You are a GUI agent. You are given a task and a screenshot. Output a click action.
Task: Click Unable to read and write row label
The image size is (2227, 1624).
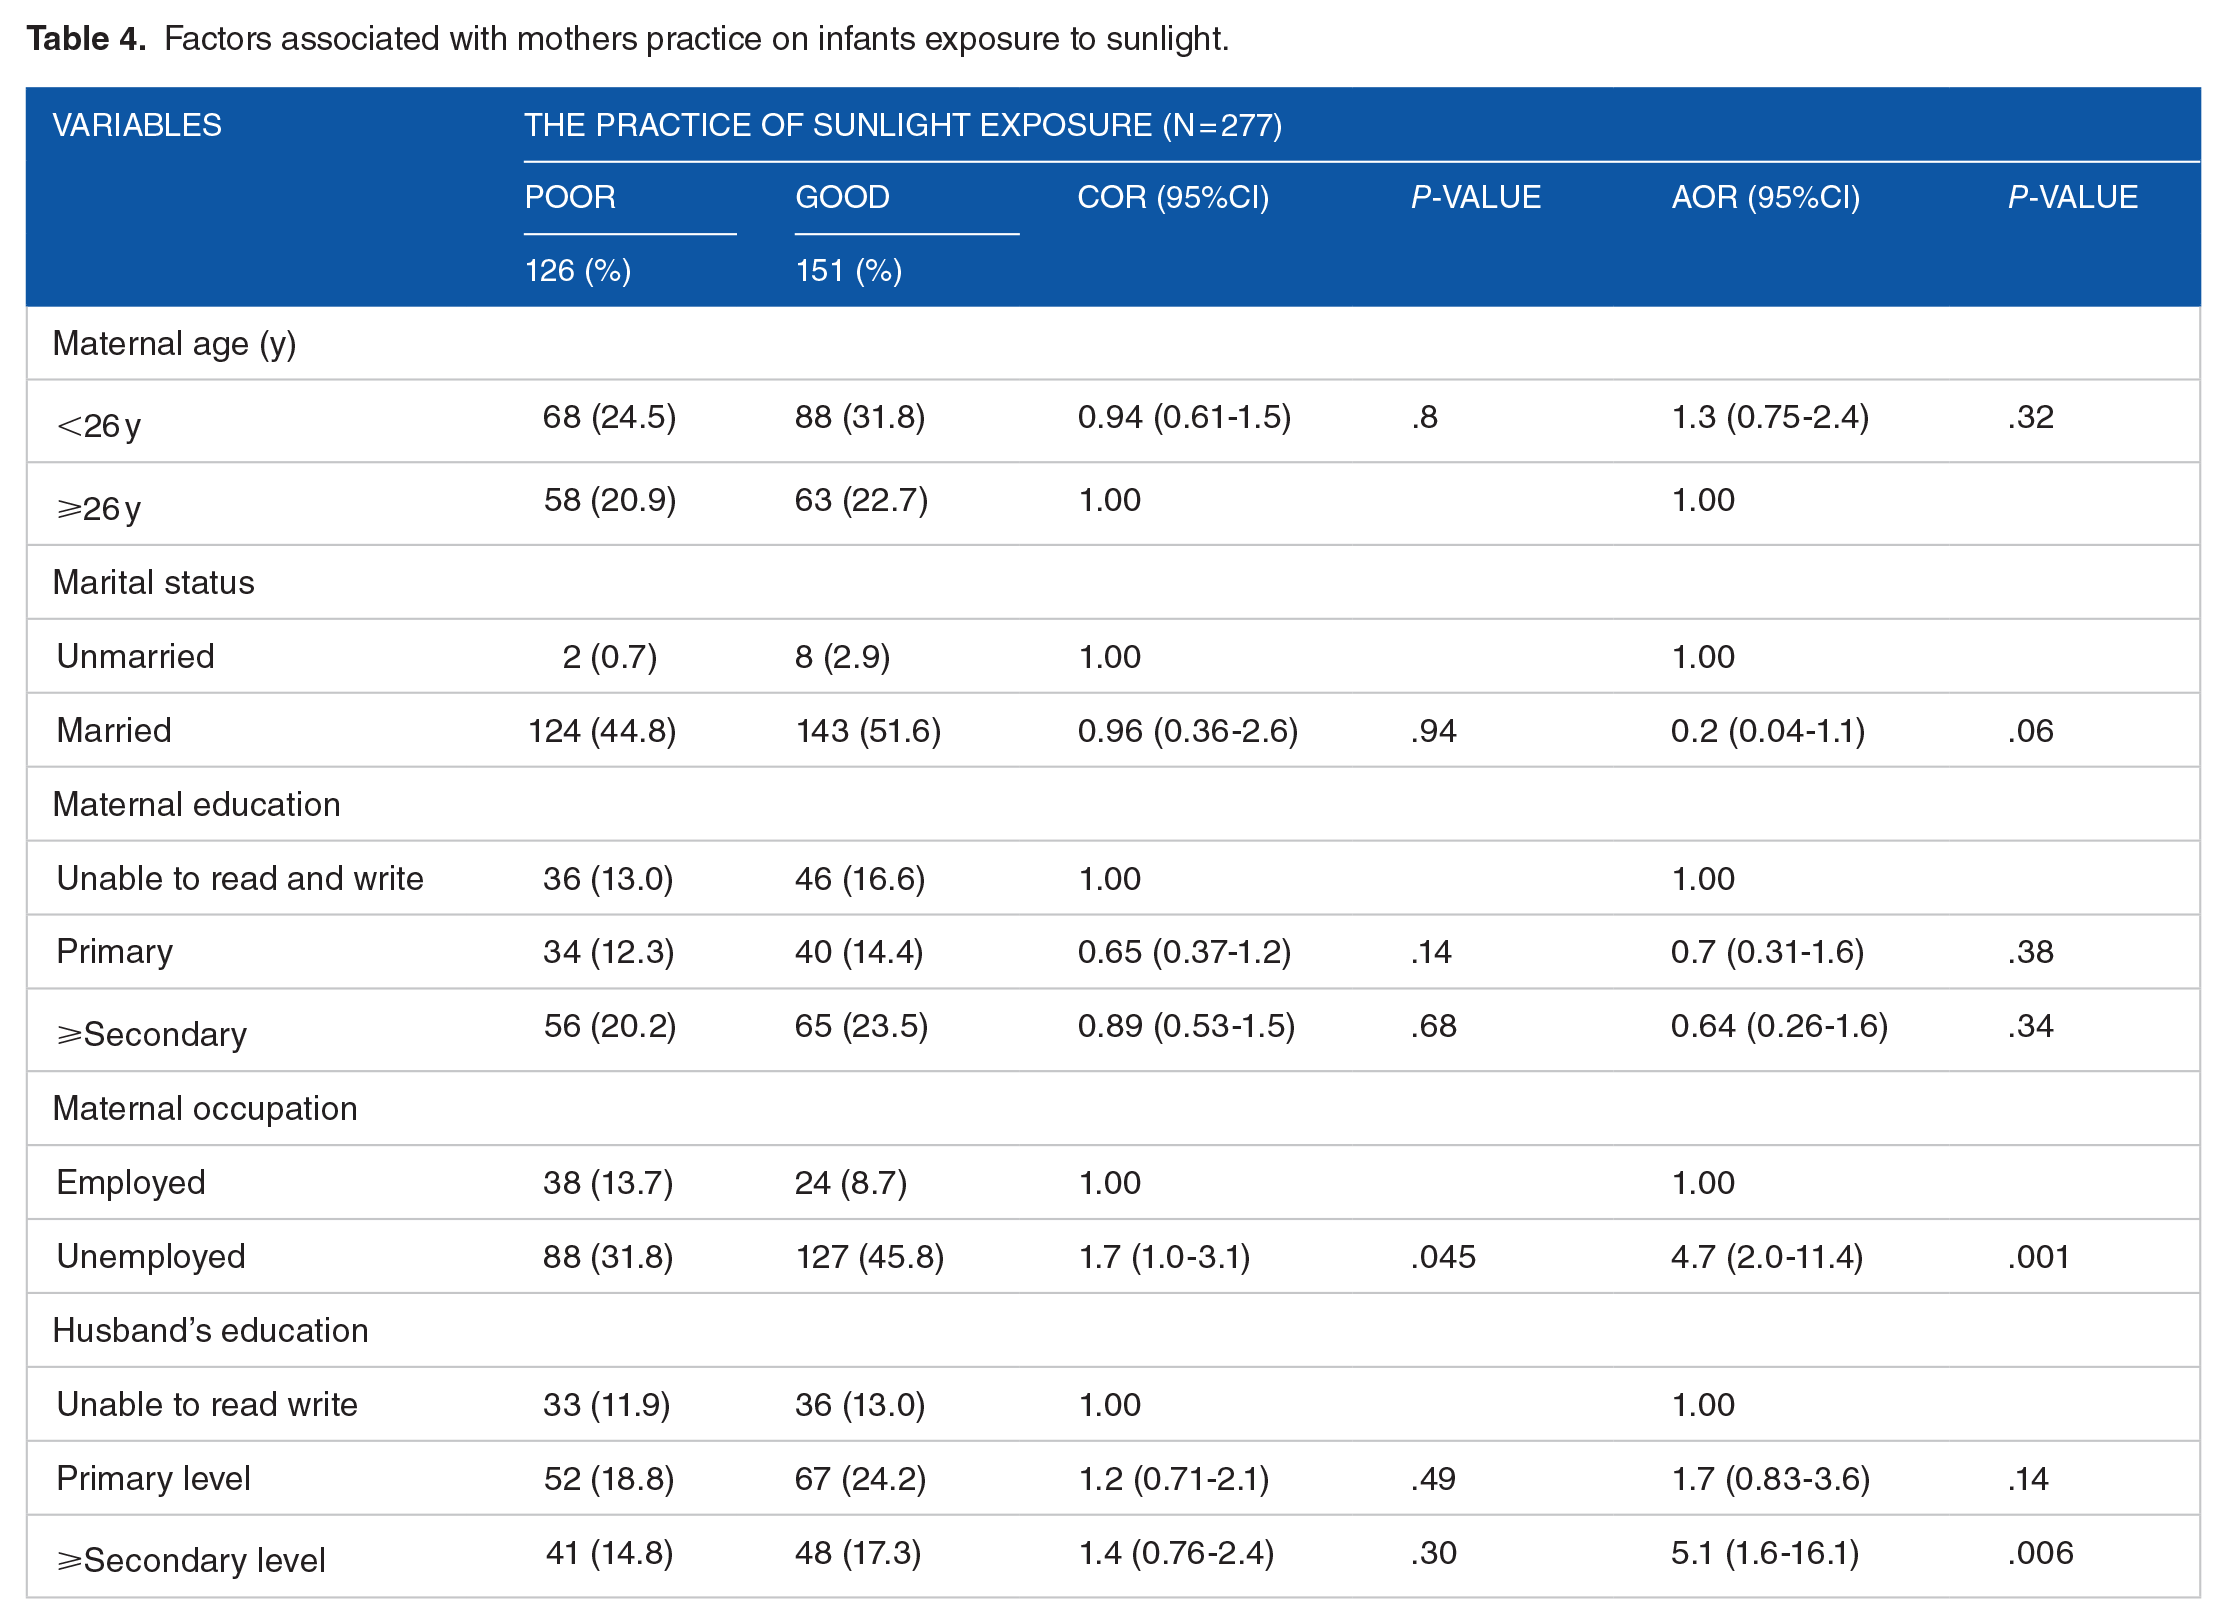pos(240,878)
